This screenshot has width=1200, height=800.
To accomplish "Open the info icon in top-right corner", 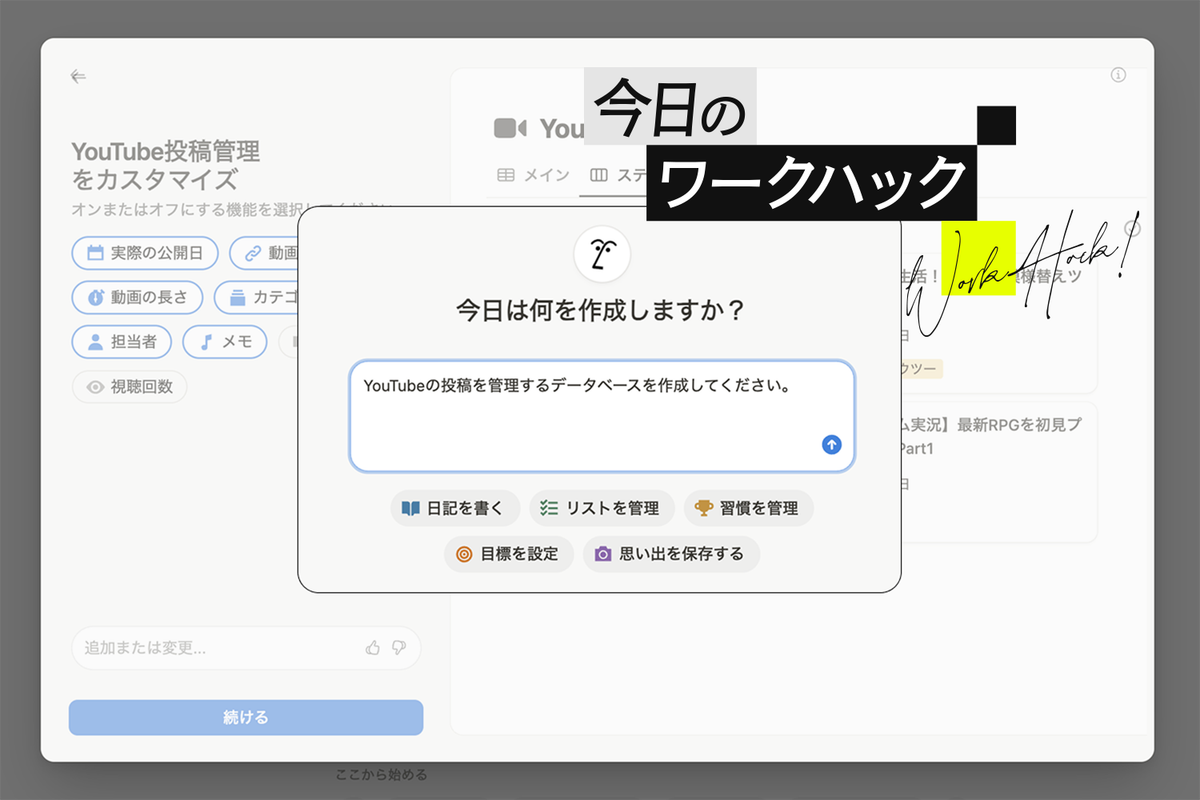I will [1118, 75].
